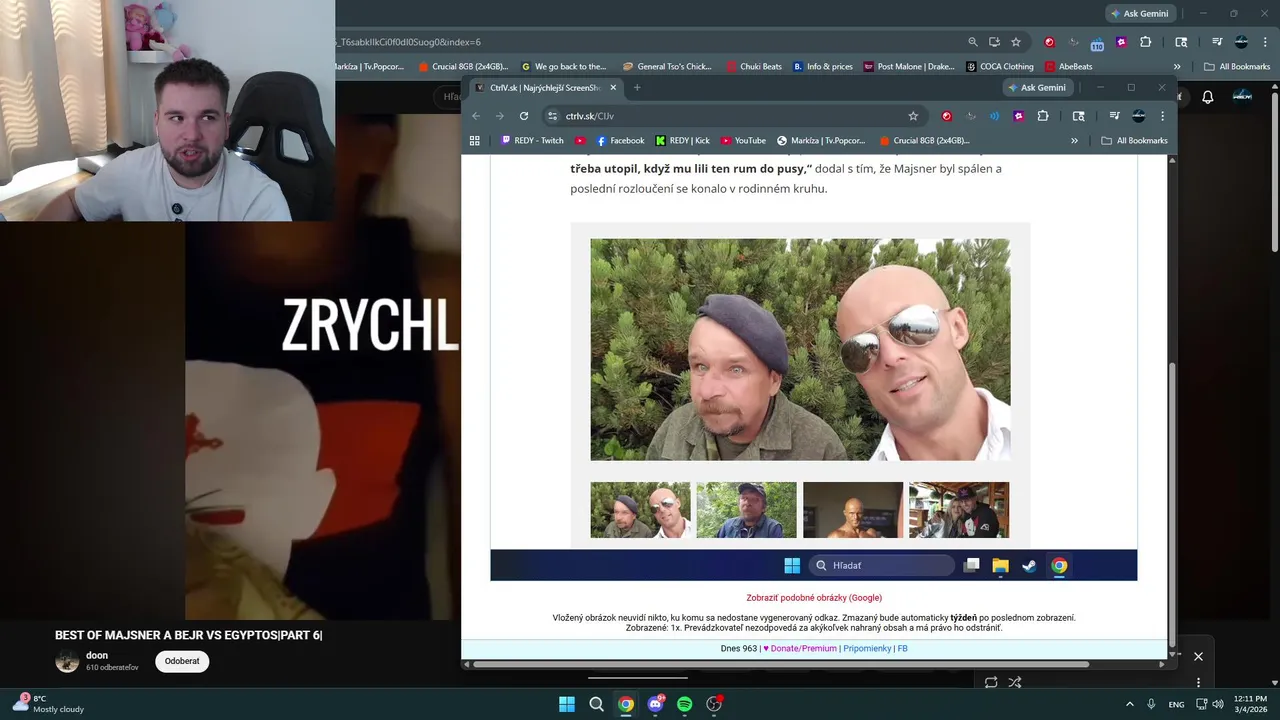1280x720 pixels.
Task: Open Apps grid in CtrlV.sk bookmarks bar
Action: tap(475, 141)
